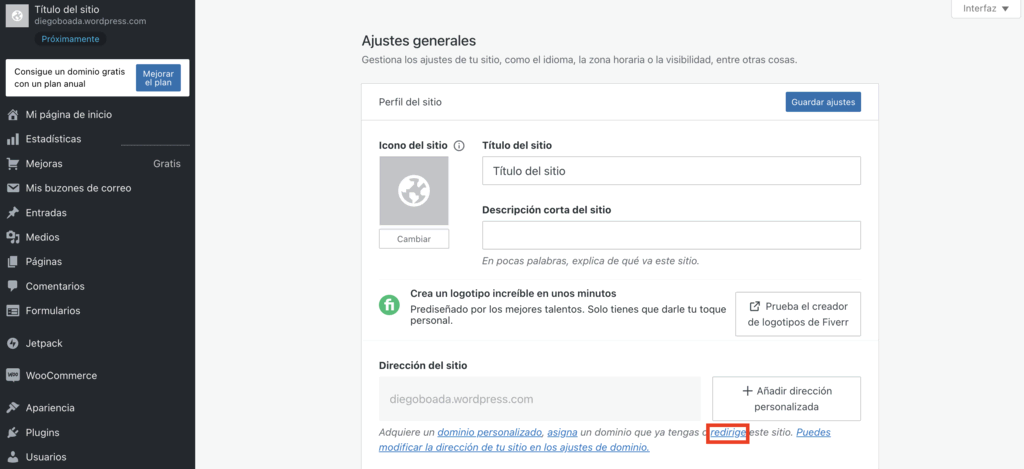Click Añadir dirección personalizada button
The width and height of the screenshot is (1024, 469).
(x=786, y=398)
